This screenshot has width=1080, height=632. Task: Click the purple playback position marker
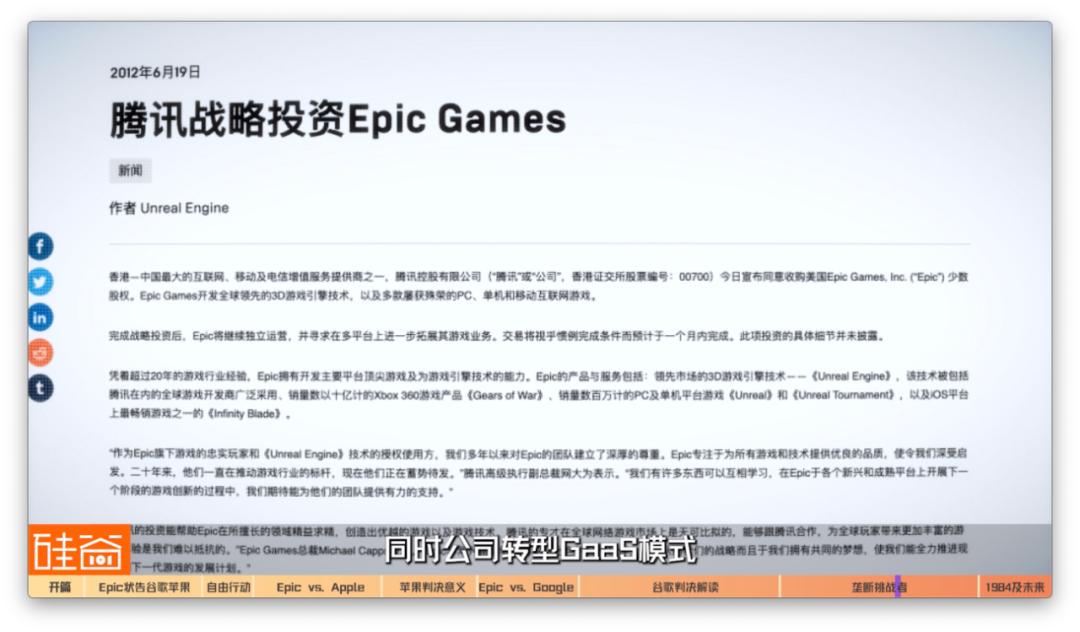897,587
